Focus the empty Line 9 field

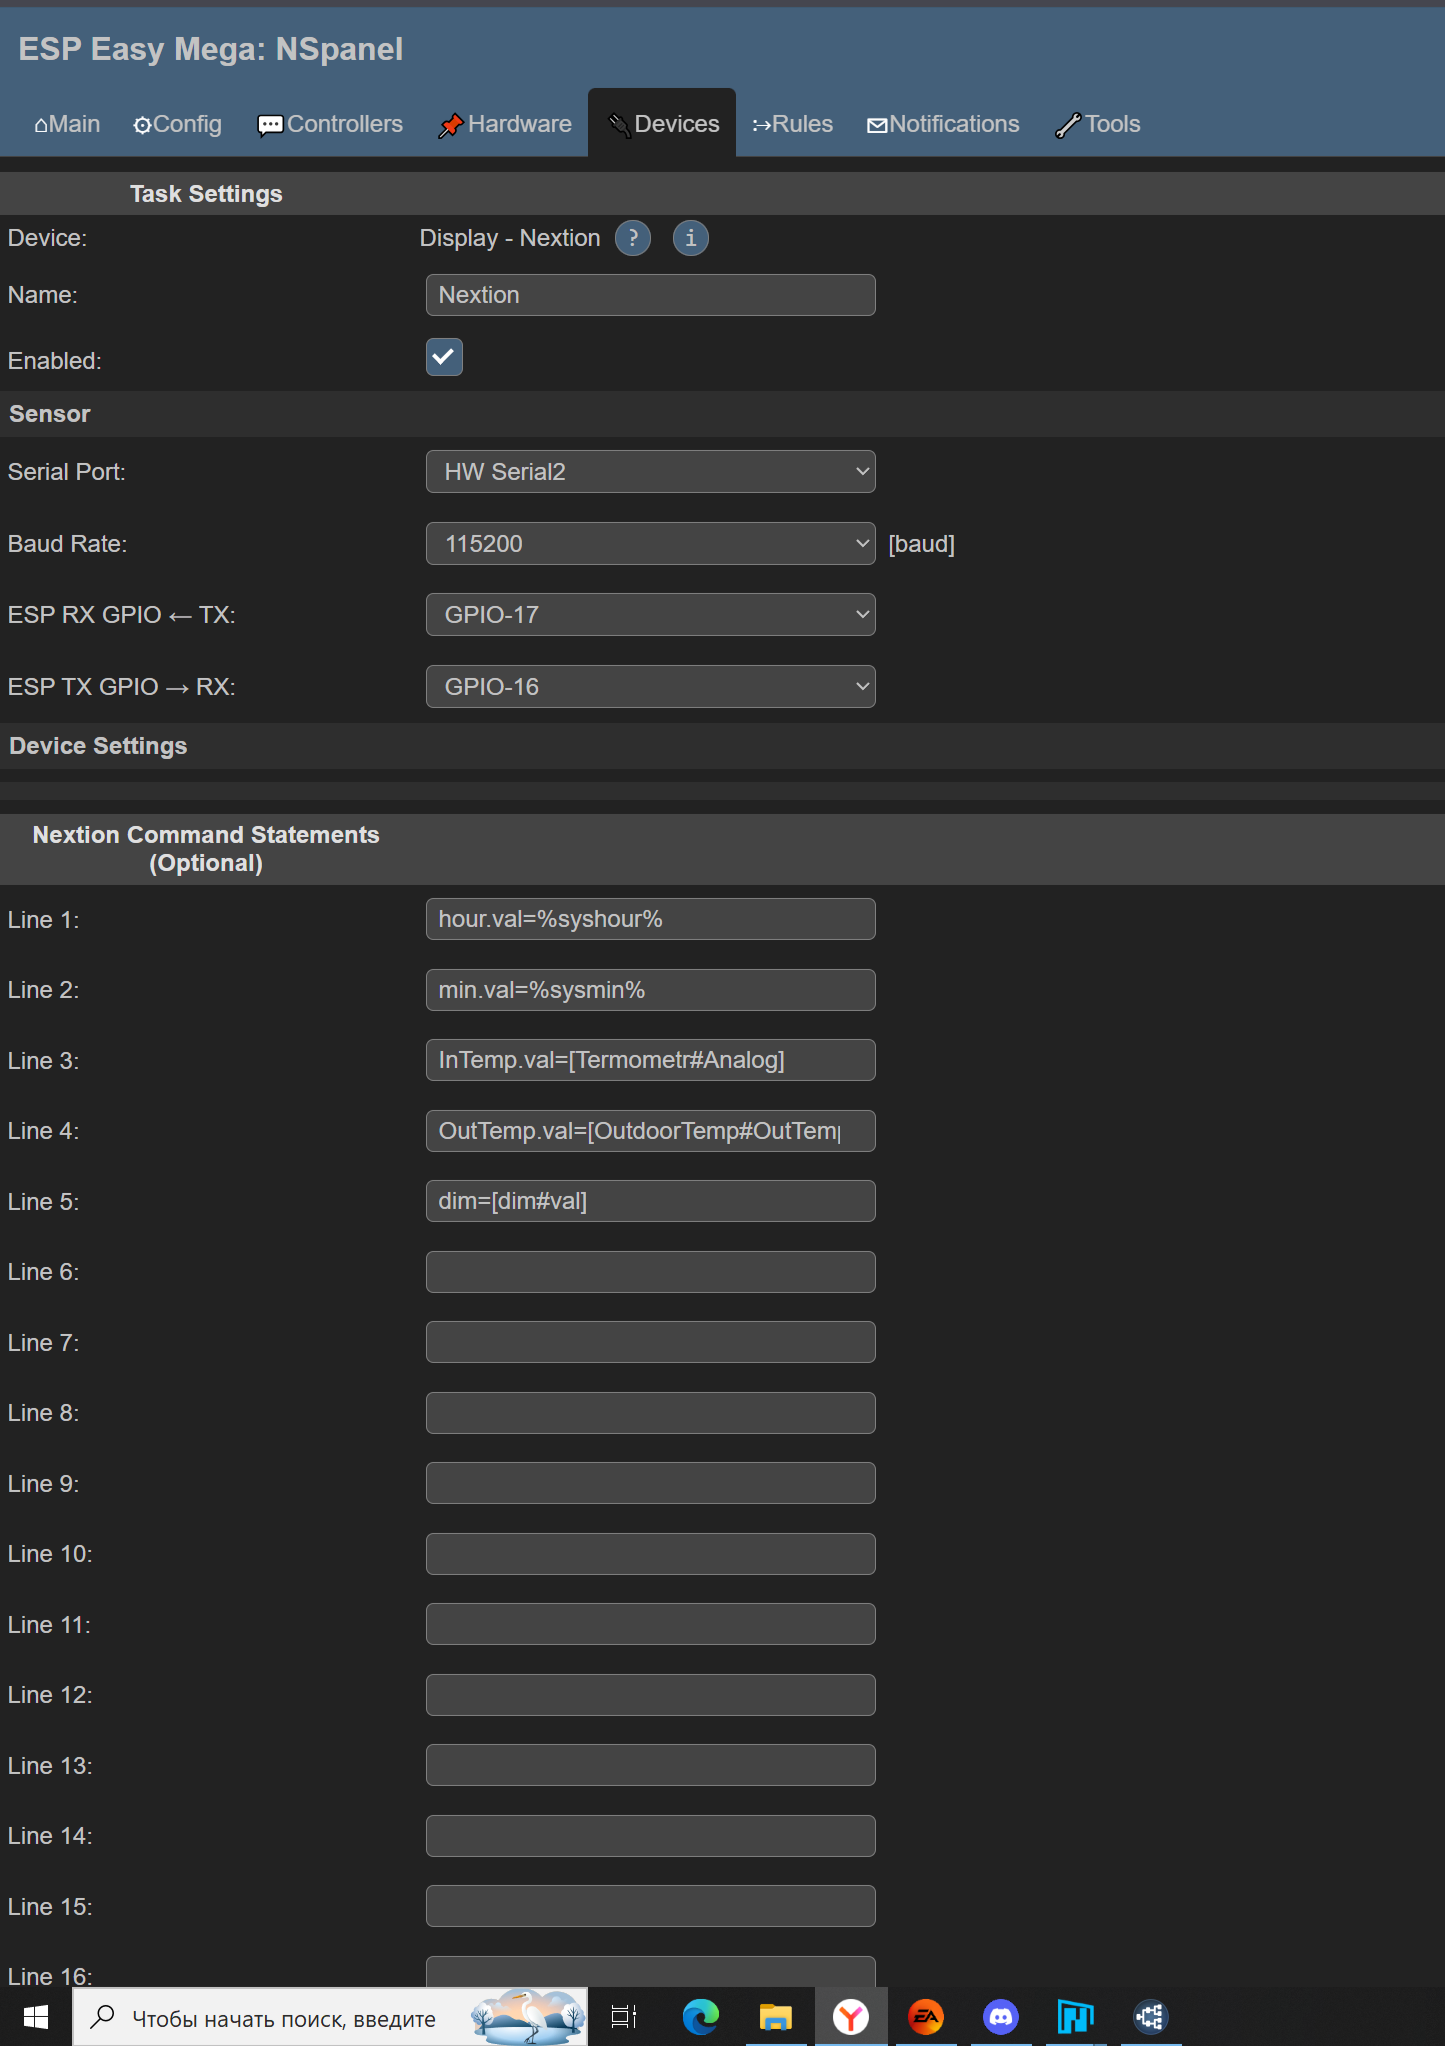(650, 1483)
